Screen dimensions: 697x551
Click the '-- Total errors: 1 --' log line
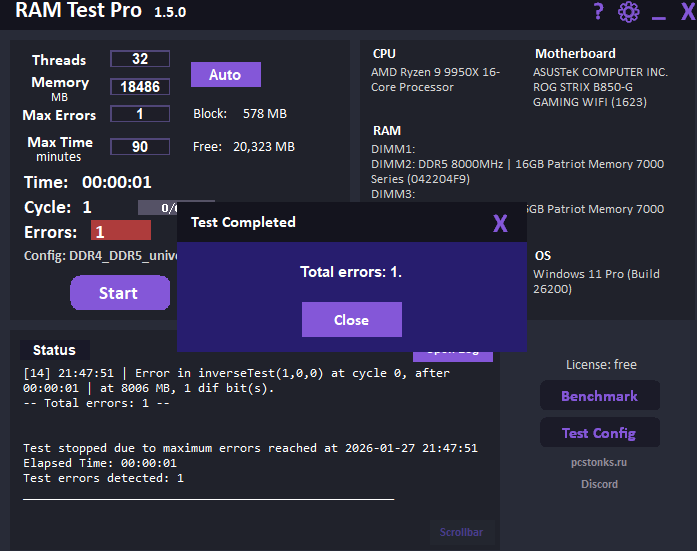[x=96, y=403]
